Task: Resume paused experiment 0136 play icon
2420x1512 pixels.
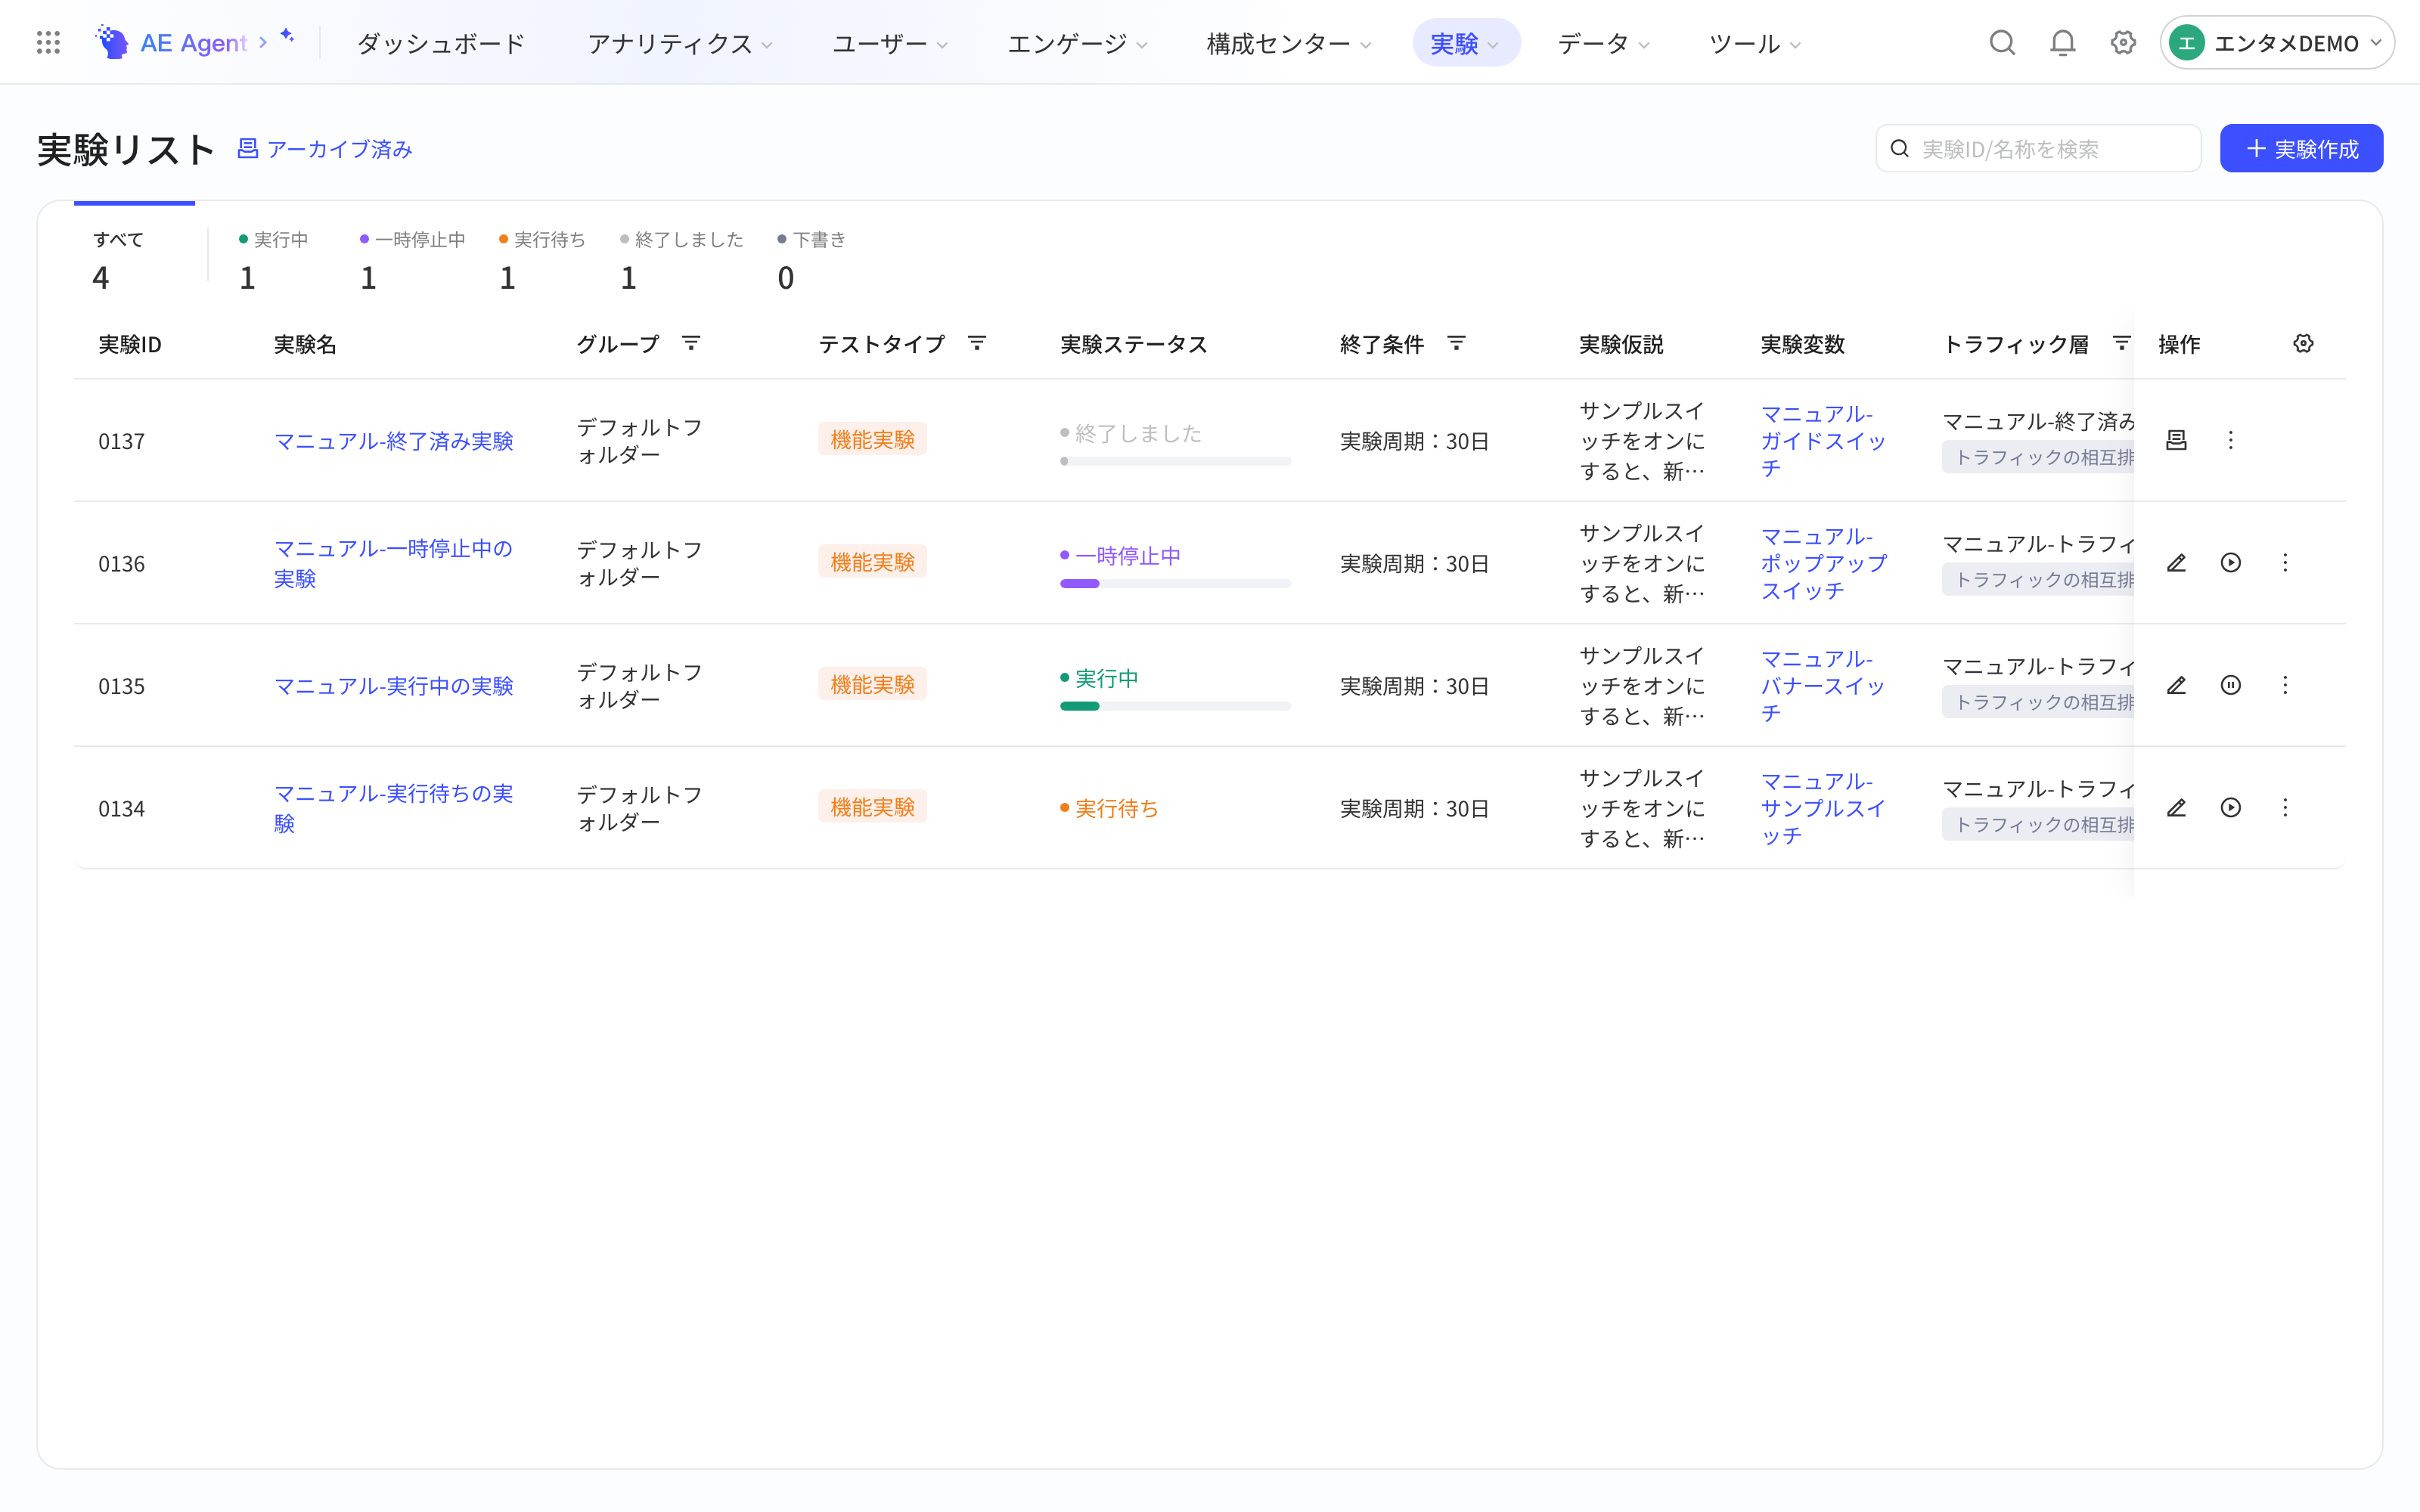Action: 2230,562
